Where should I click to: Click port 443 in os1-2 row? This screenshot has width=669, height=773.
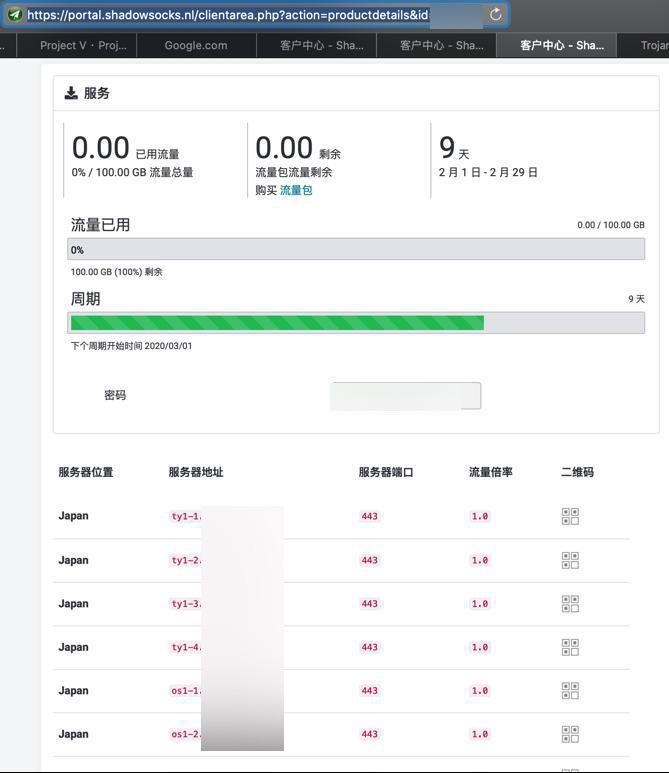pyautogui.click(x=369, y=734)
